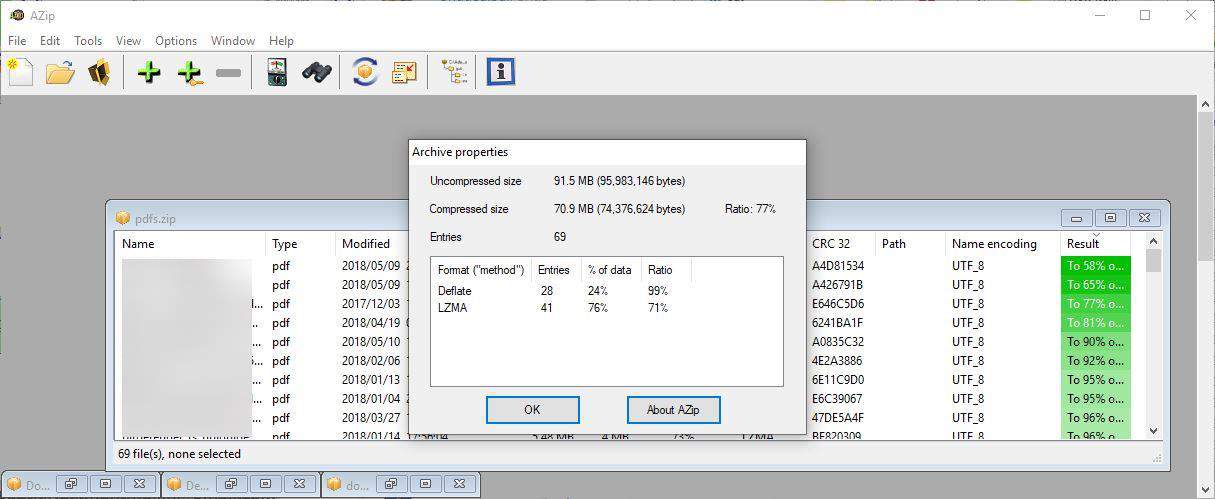This screenshot has height=499, width=1215.
Task: Sort file list by CRC 32 column header
Action: 840,244
